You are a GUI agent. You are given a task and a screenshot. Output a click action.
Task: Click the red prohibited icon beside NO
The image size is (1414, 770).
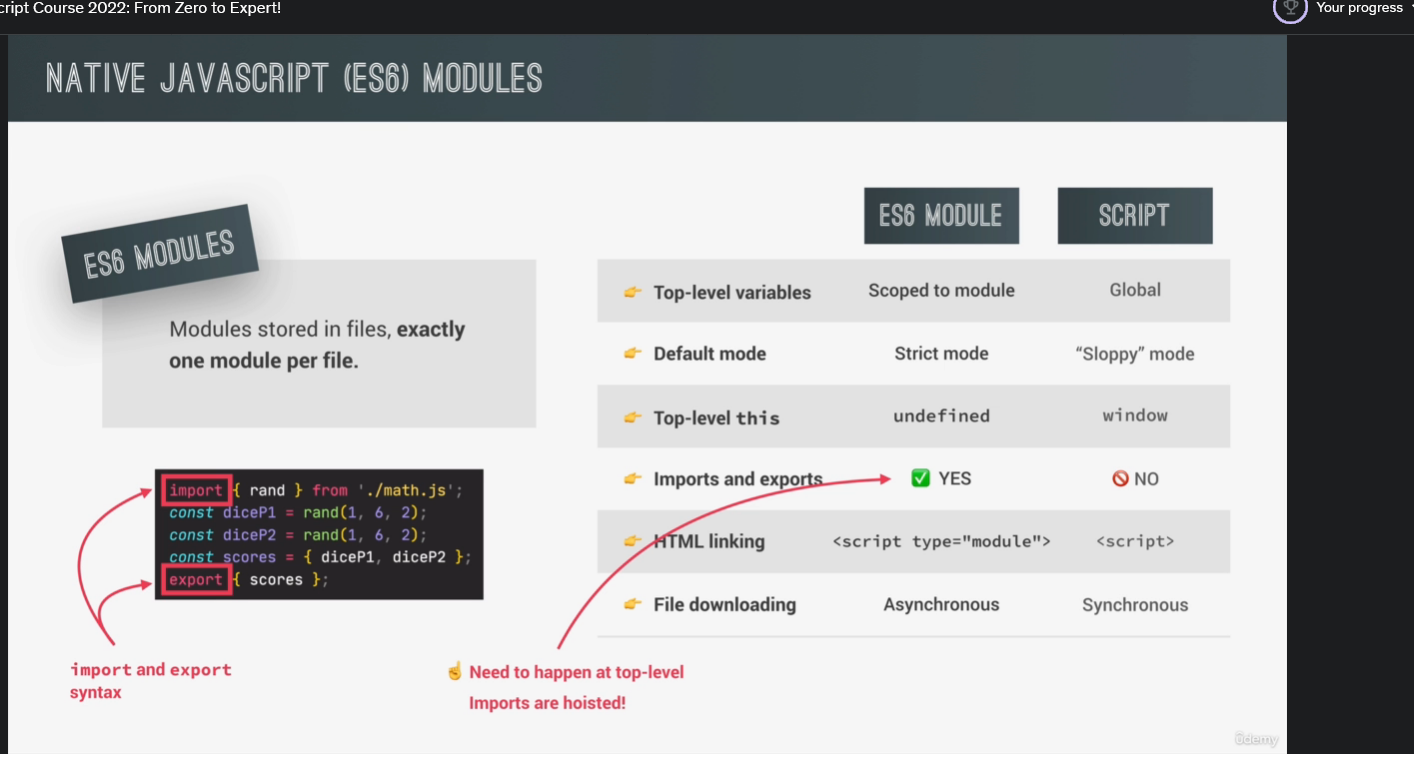click(1120, 479)
